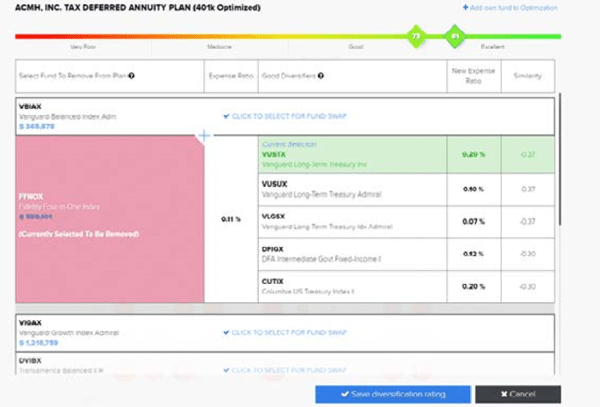Click the plus icon to add own fund
600x407 pixels.
point(465,8)
